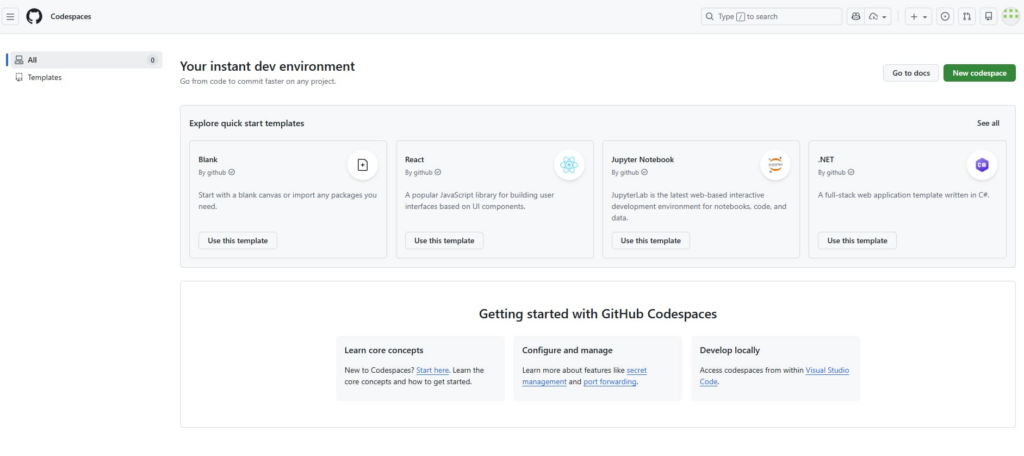
Task: Open the user avatar menu
Action: click(x=1009, y=16)
